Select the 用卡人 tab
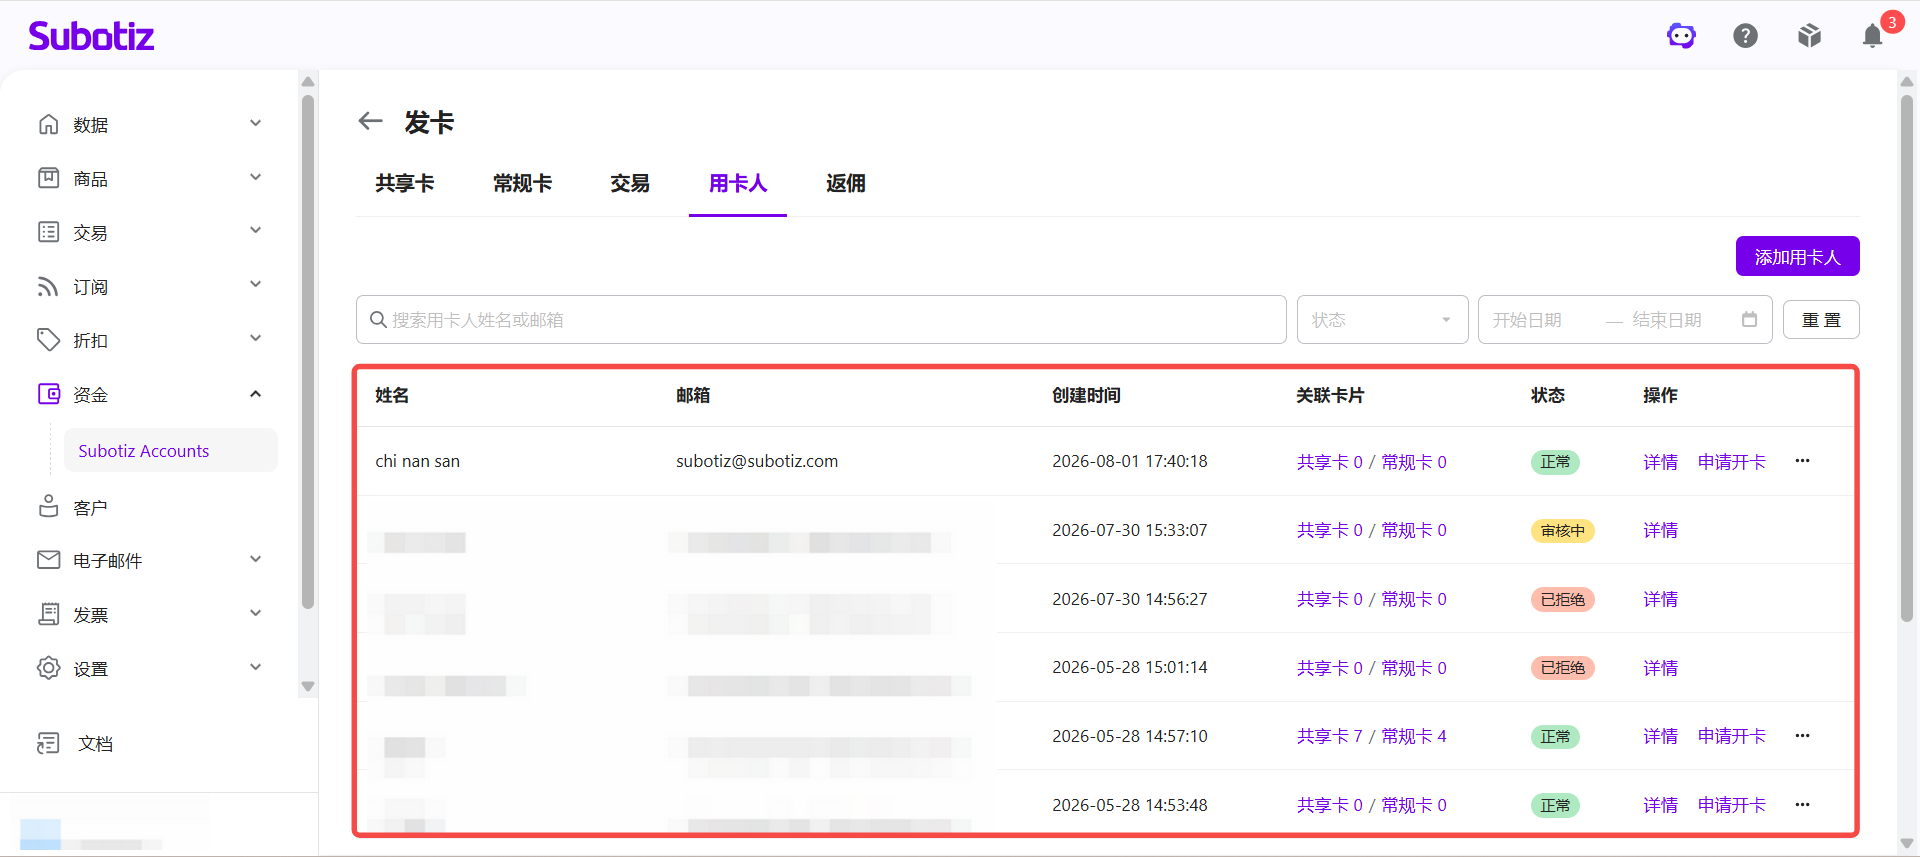 [738, 184]
